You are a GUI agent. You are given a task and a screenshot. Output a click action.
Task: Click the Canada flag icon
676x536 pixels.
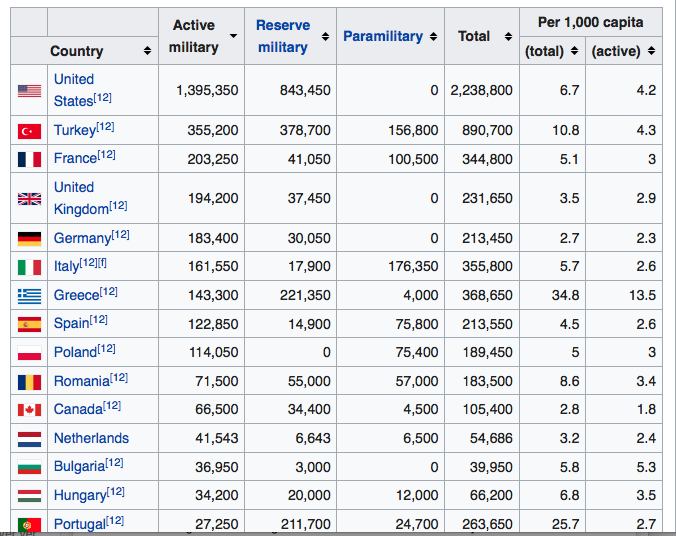click(x=29, y=410)
